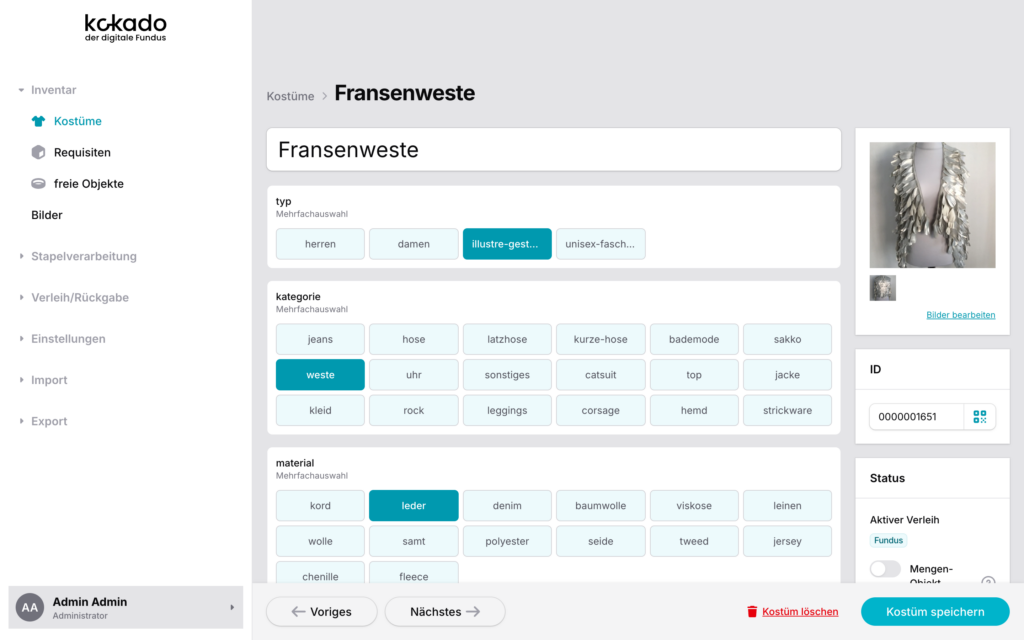Toggle the Mengen-Objekt switch
This screenshot has width=1024, height=640.
886,569
